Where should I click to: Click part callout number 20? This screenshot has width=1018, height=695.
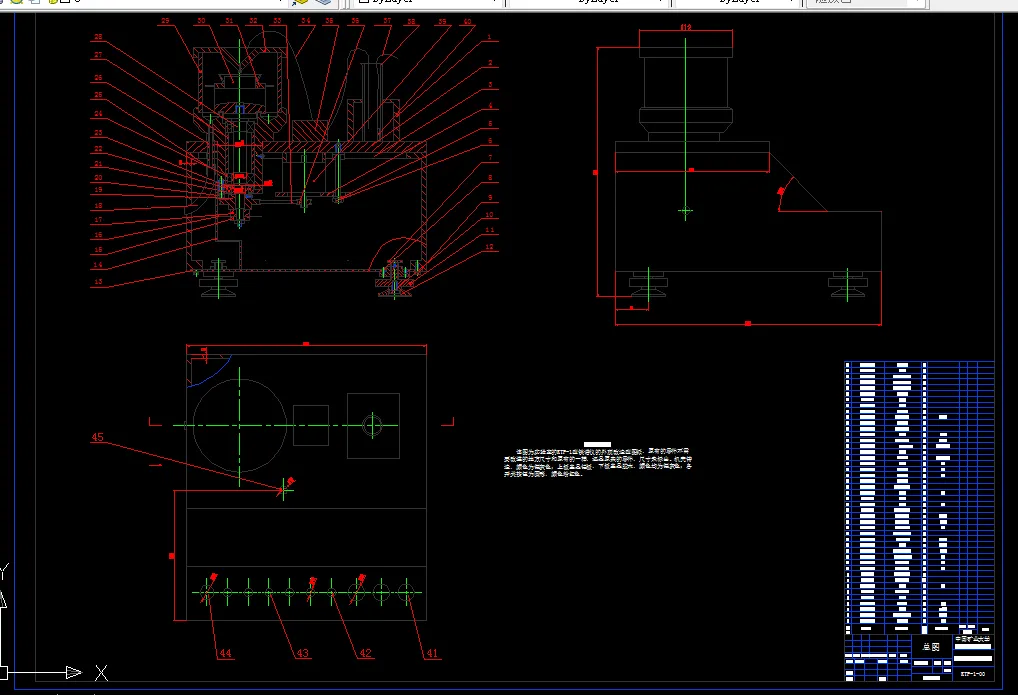click(98, 177)
